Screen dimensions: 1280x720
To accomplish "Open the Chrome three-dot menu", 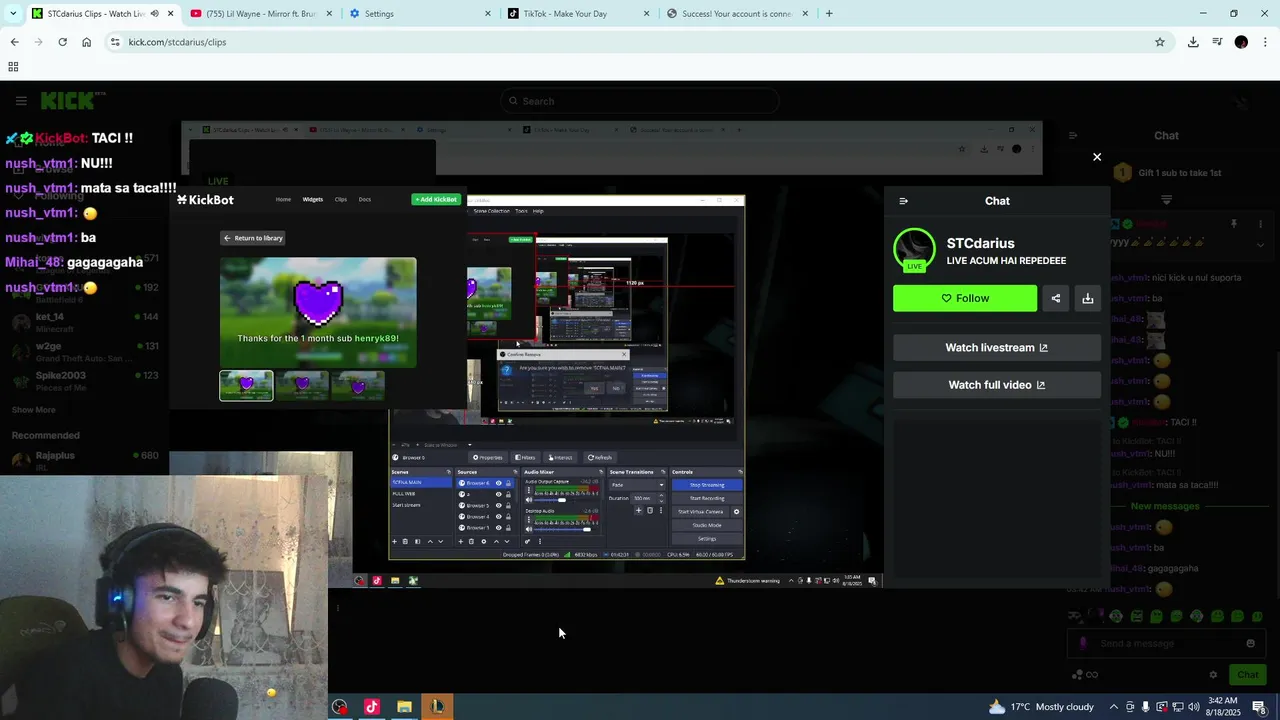I will point(1265,42).
